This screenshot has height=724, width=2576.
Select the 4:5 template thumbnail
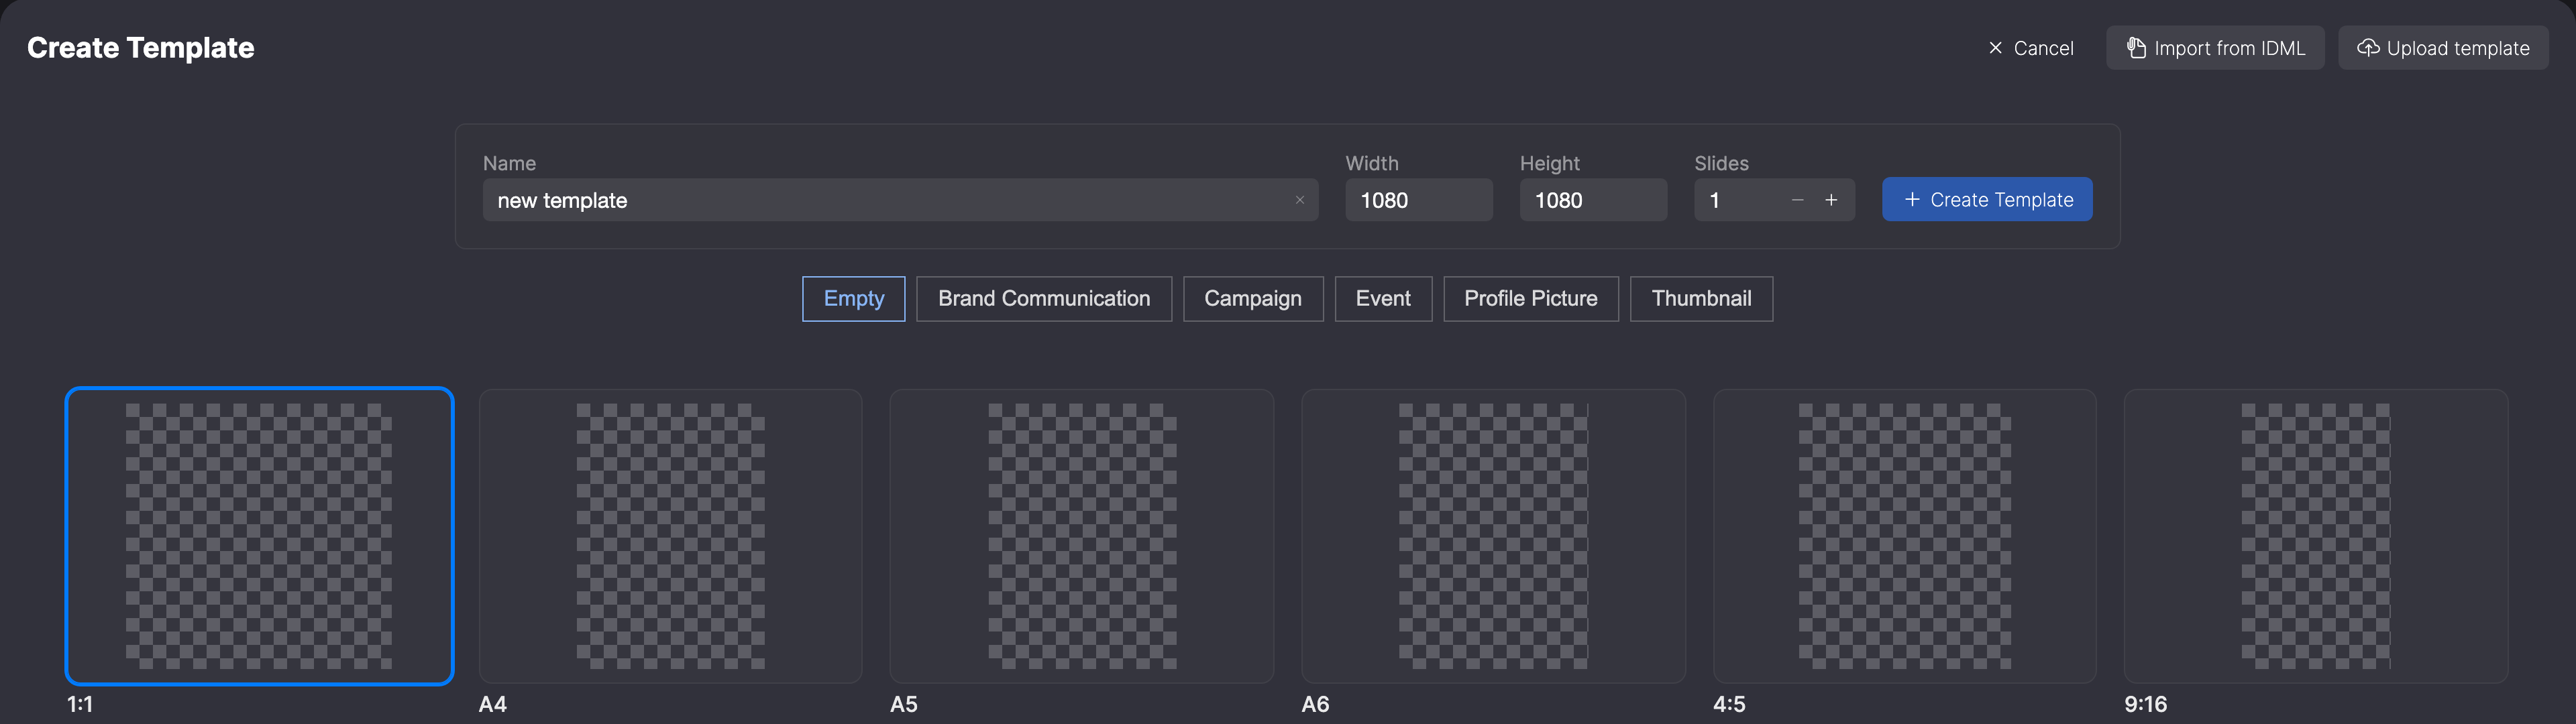1904,536
